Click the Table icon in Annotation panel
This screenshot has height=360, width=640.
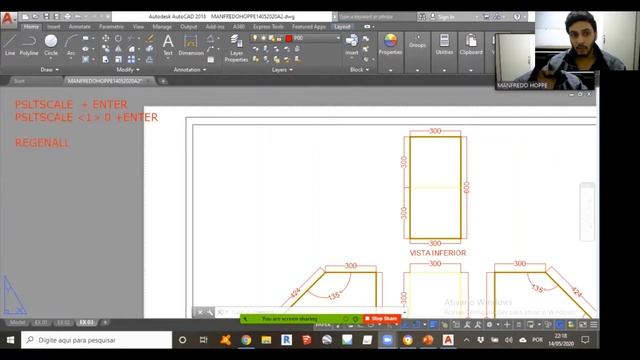pos(211,60)
